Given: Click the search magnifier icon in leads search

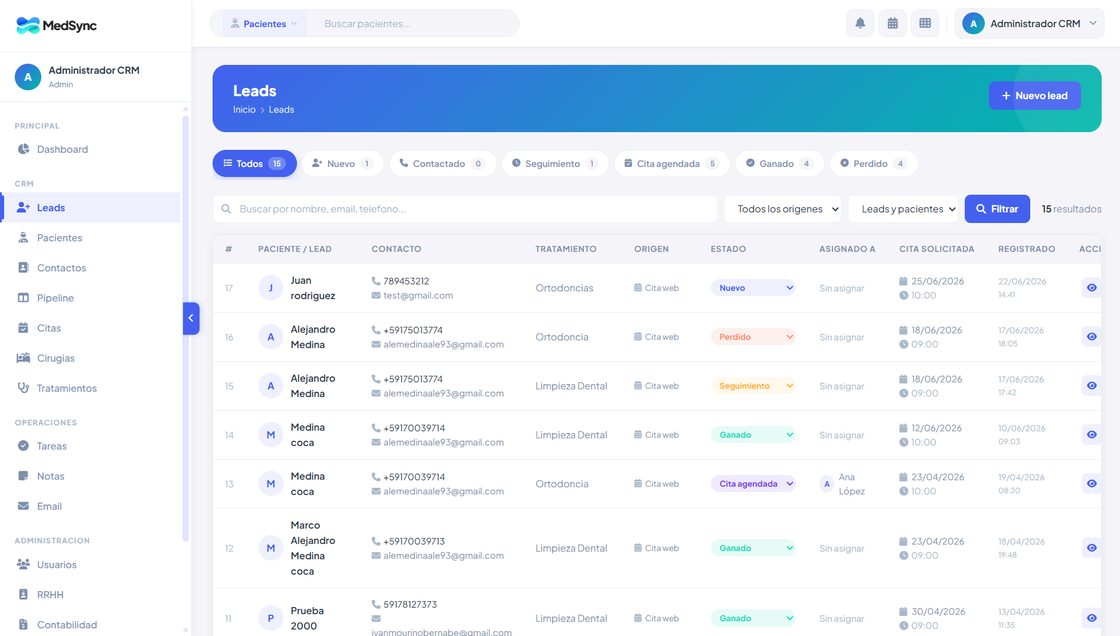Looking at the screenshot, I should 226,209.
